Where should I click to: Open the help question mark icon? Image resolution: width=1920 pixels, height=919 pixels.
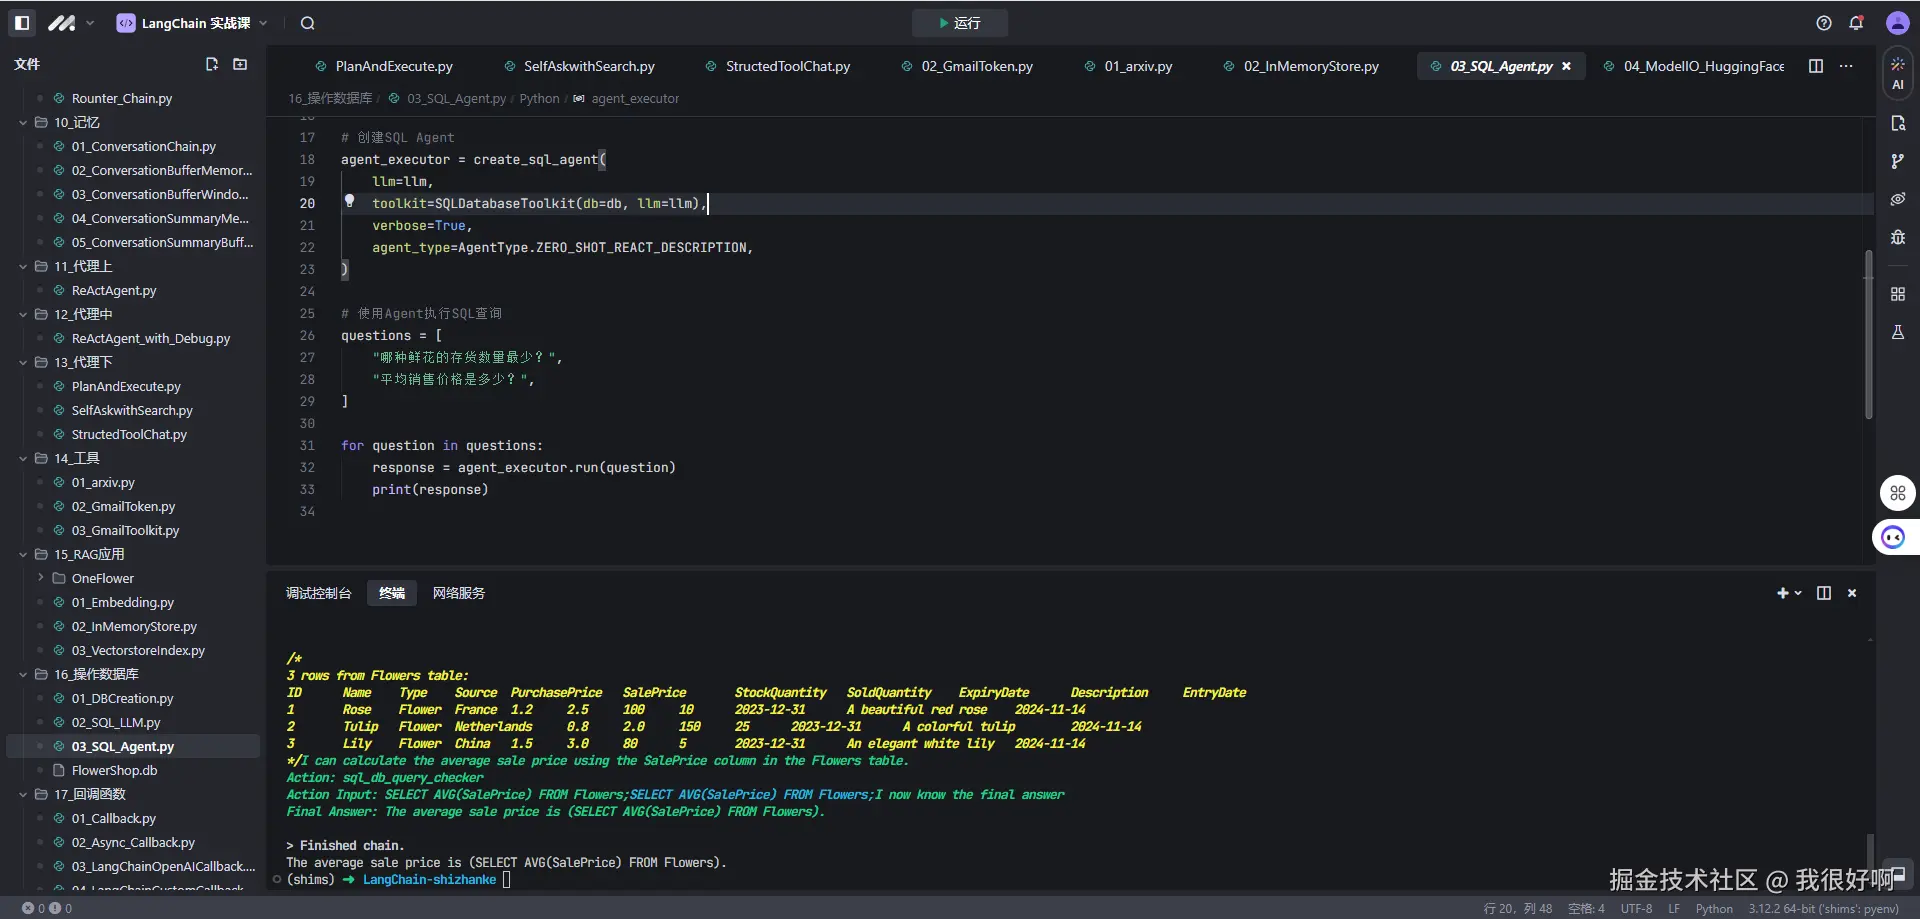click(1824, 23)
